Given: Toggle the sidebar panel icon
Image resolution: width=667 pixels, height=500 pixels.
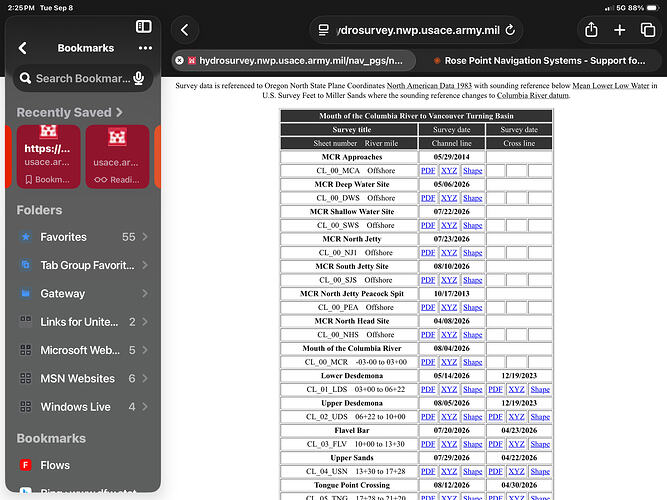Looking at the screenshot, I should click(x=143, y=26).
